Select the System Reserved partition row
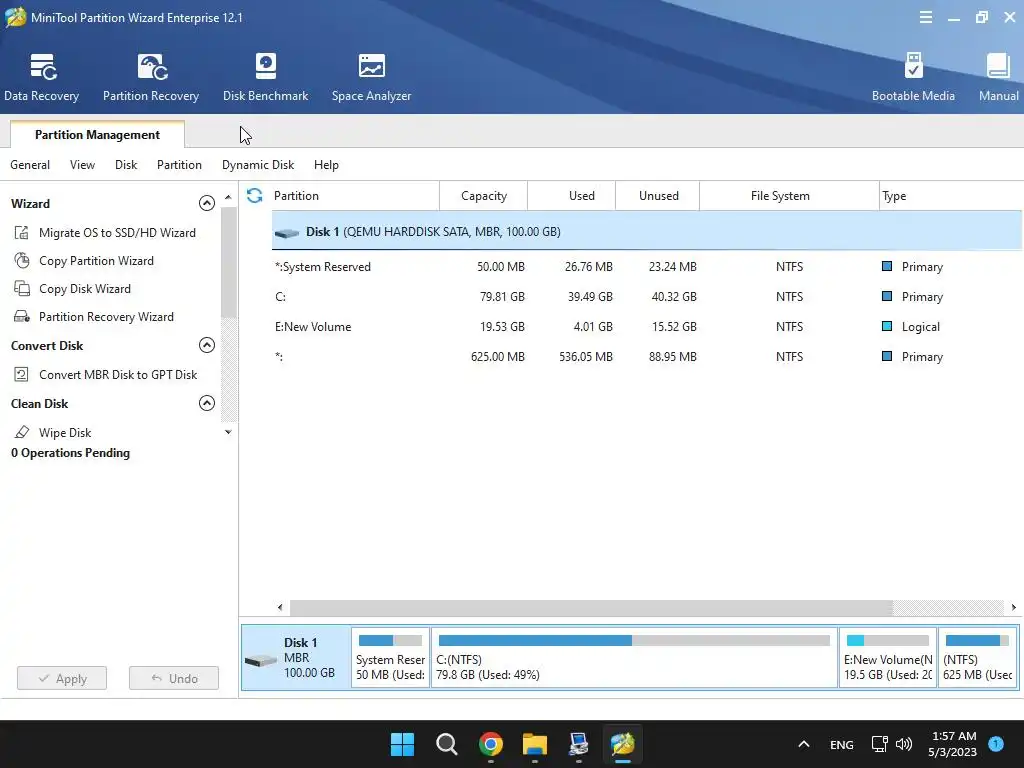Viewport: 1024px width, 768px height. coord(647,266)
